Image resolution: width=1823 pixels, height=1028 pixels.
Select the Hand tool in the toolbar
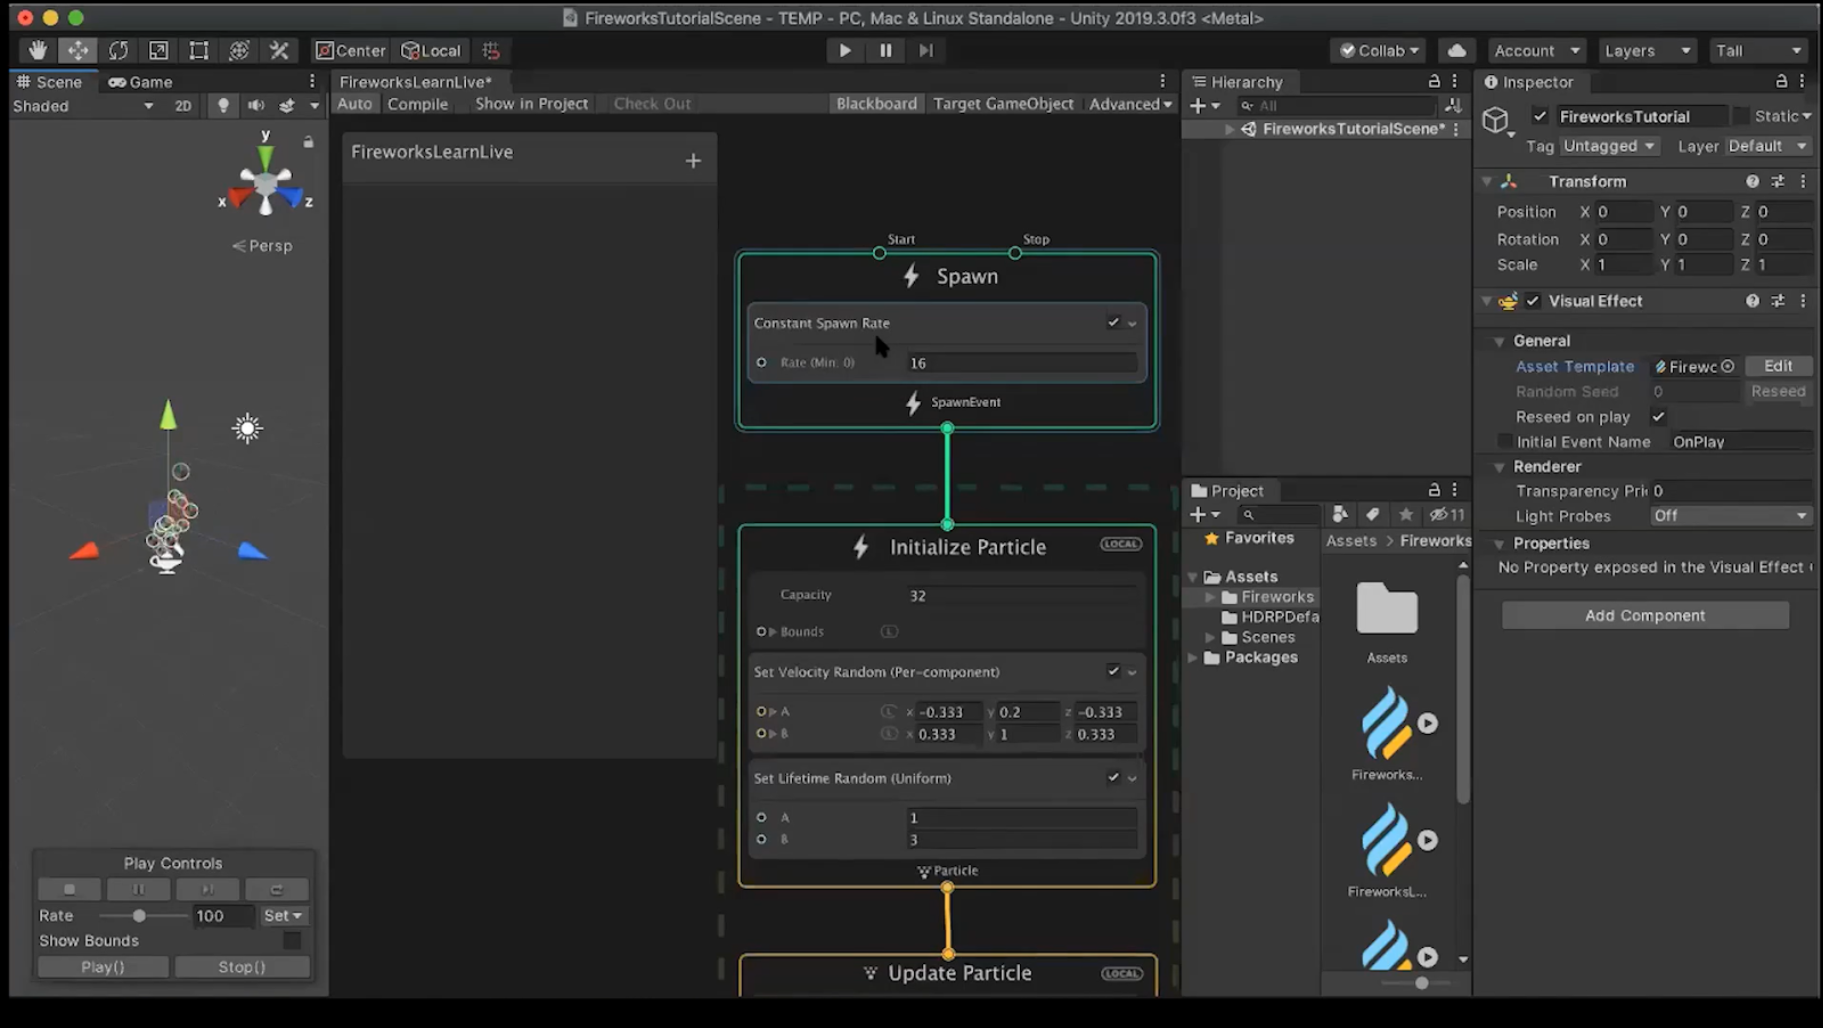pyautogui.click(x=38, y=50)
